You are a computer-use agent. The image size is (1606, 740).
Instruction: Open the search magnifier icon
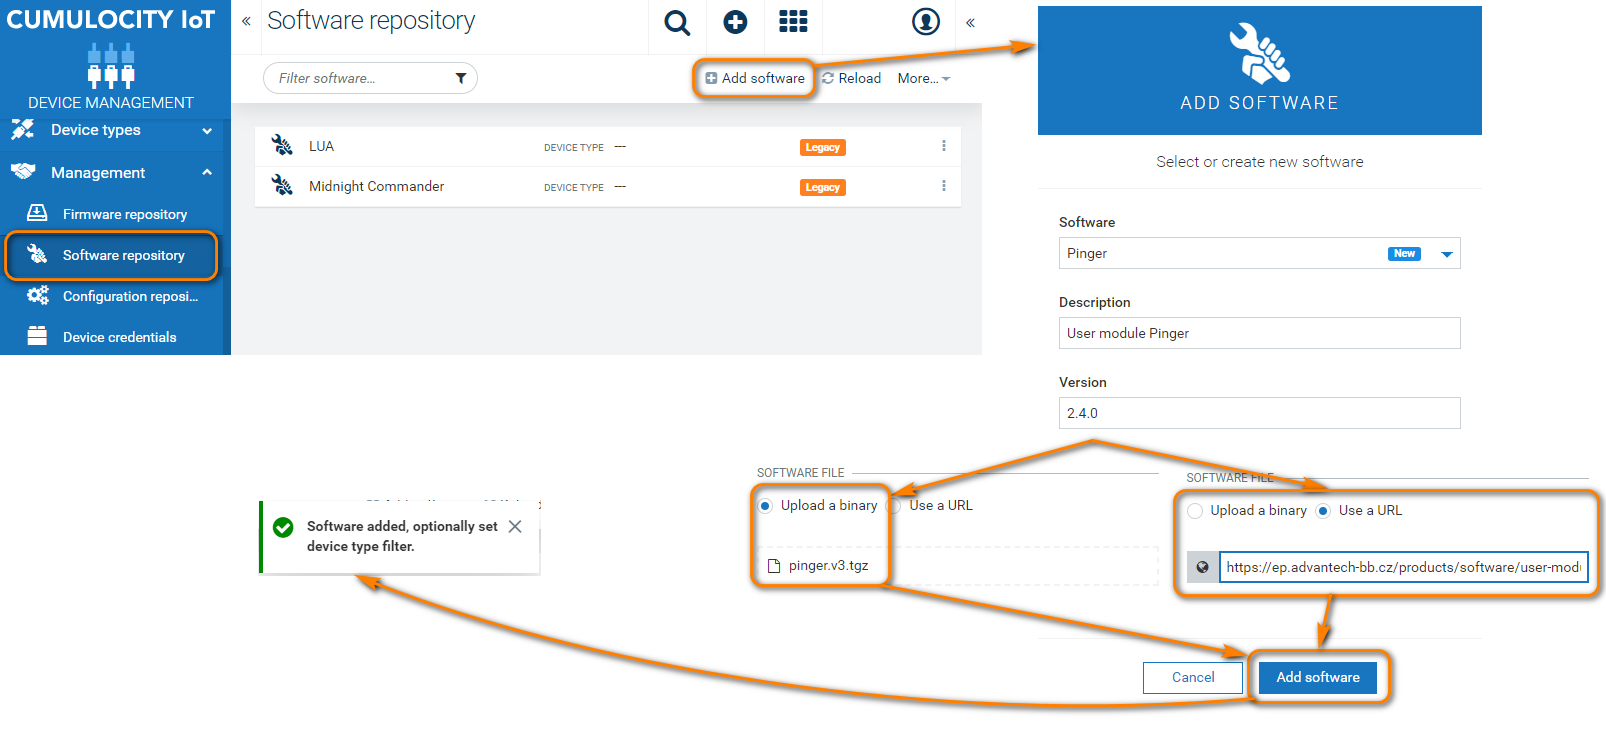[677, 22]
